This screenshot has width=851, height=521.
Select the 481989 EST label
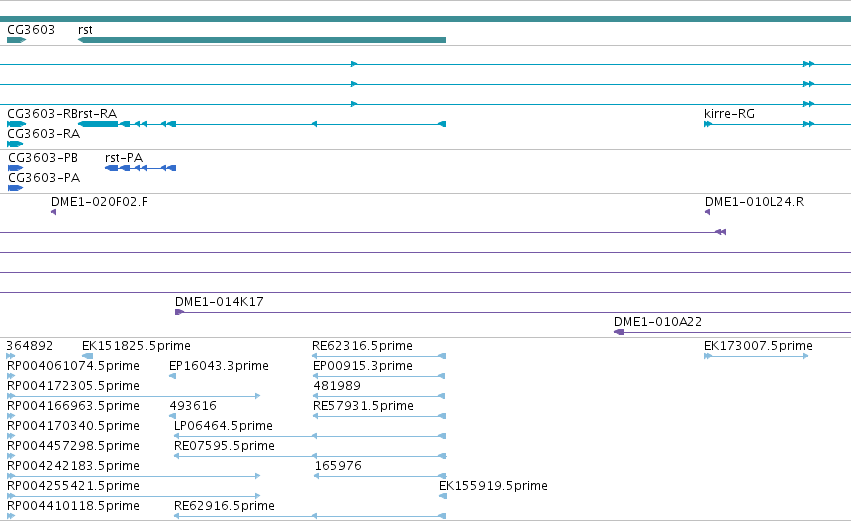coord(337,386)
